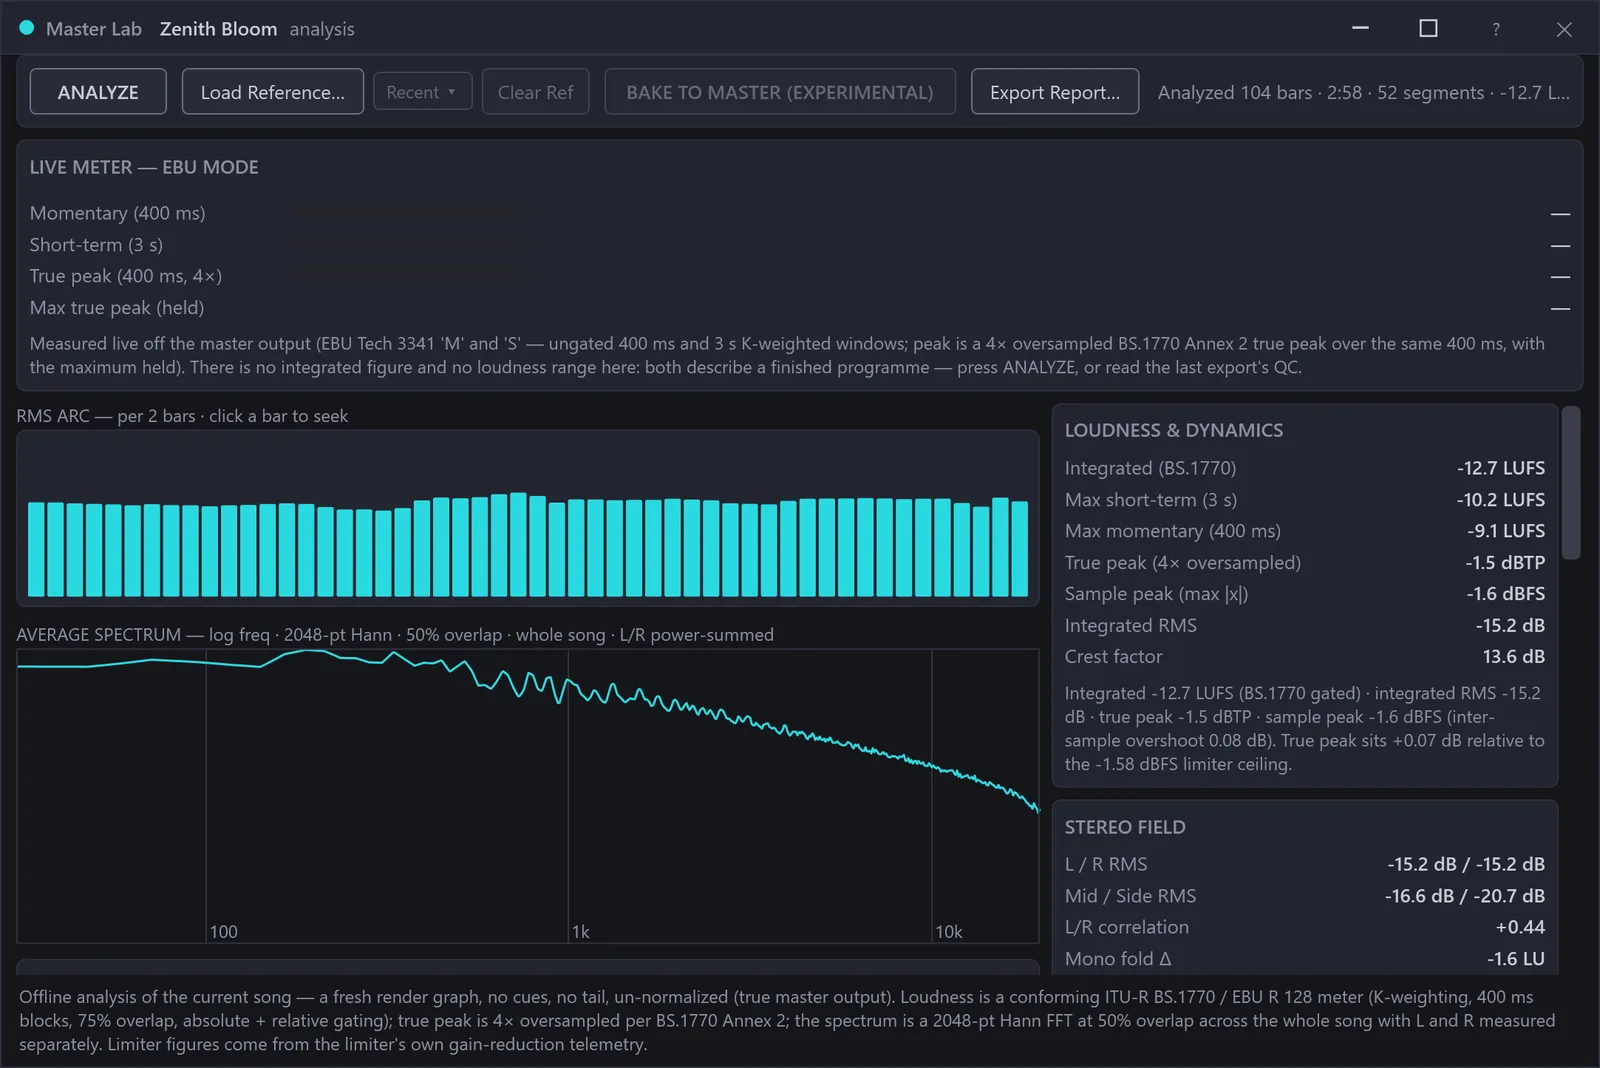The width and height of the screenshot is (1600, 1068).
Task: Click LIVE METER — EBU MODE heading
Action: (144, 167)
